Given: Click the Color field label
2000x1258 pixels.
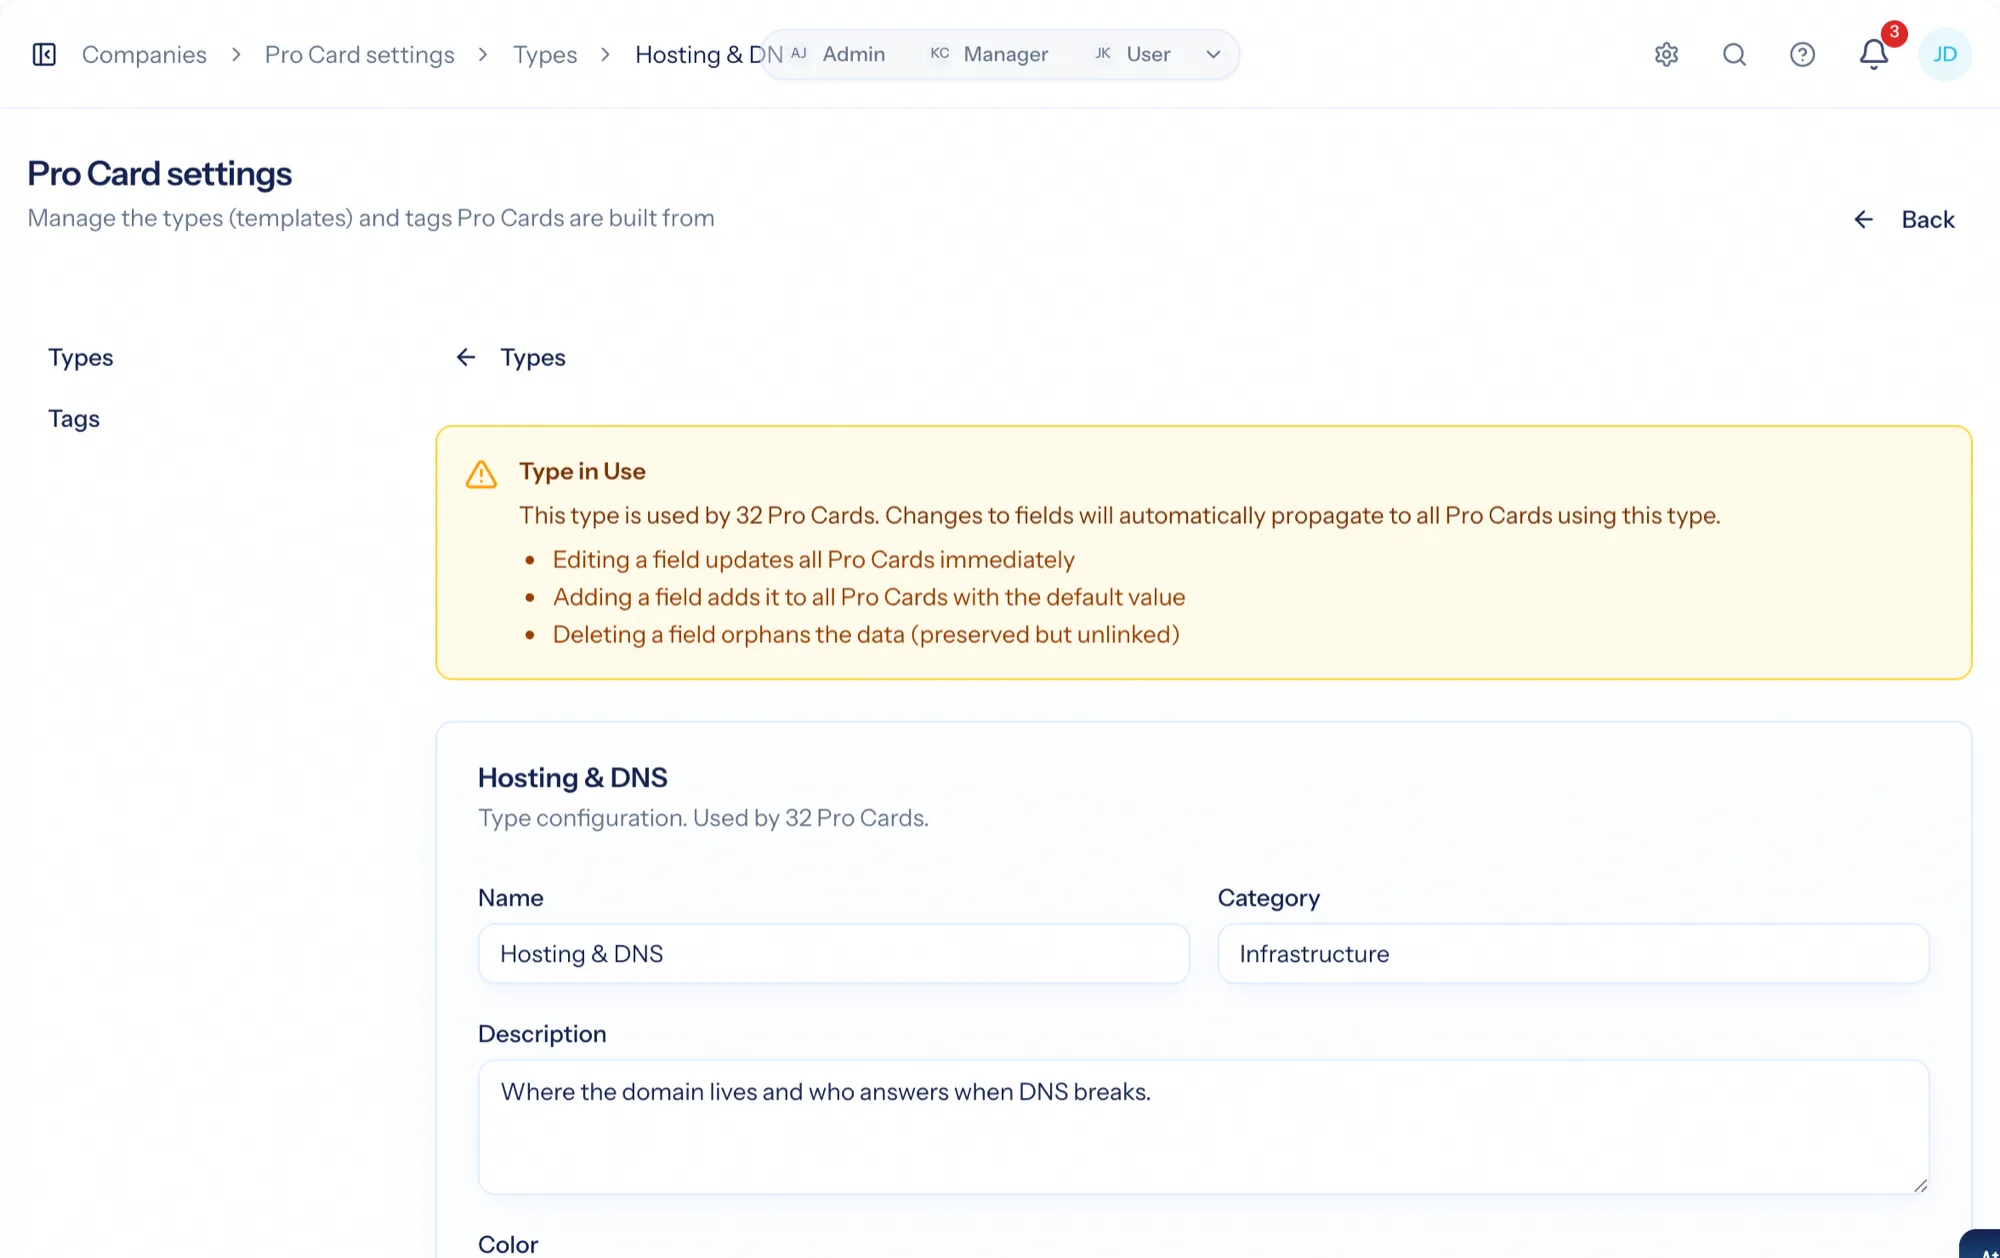Looking at the screenshot, I should click(508, 1243).
